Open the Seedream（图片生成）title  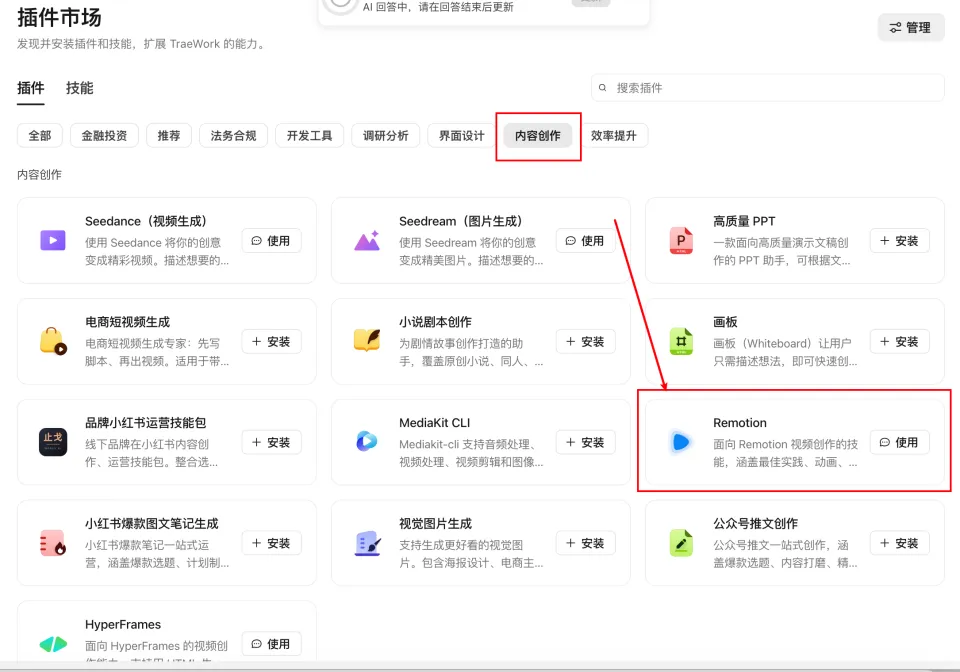point(460,221)
